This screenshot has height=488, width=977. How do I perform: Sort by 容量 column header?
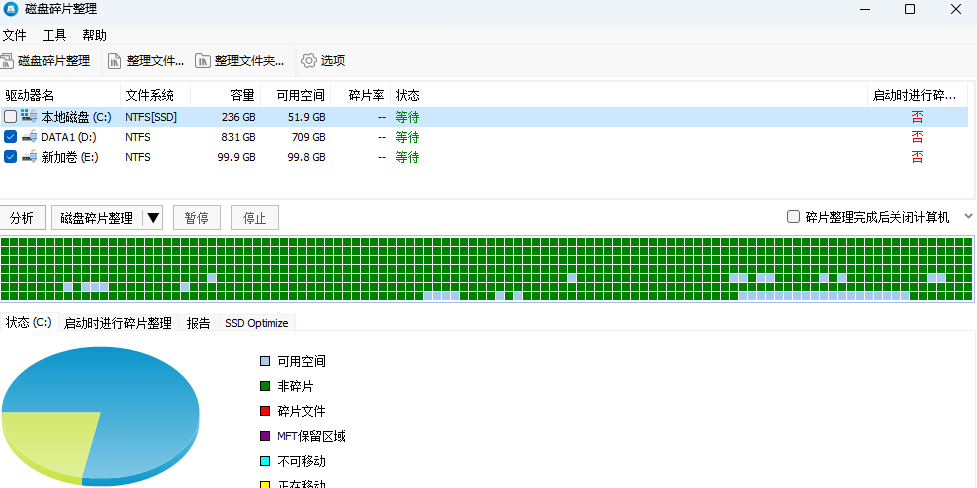tap(226, 95)
